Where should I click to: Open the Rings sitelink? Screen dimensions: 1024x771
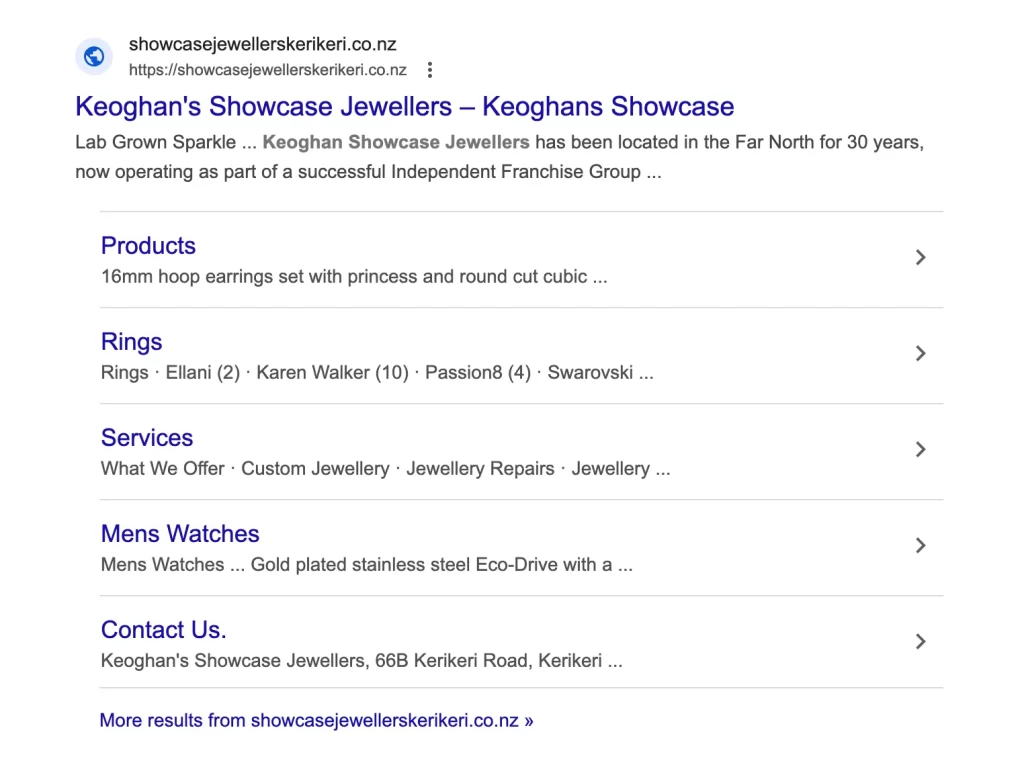(x=131, y=341)
